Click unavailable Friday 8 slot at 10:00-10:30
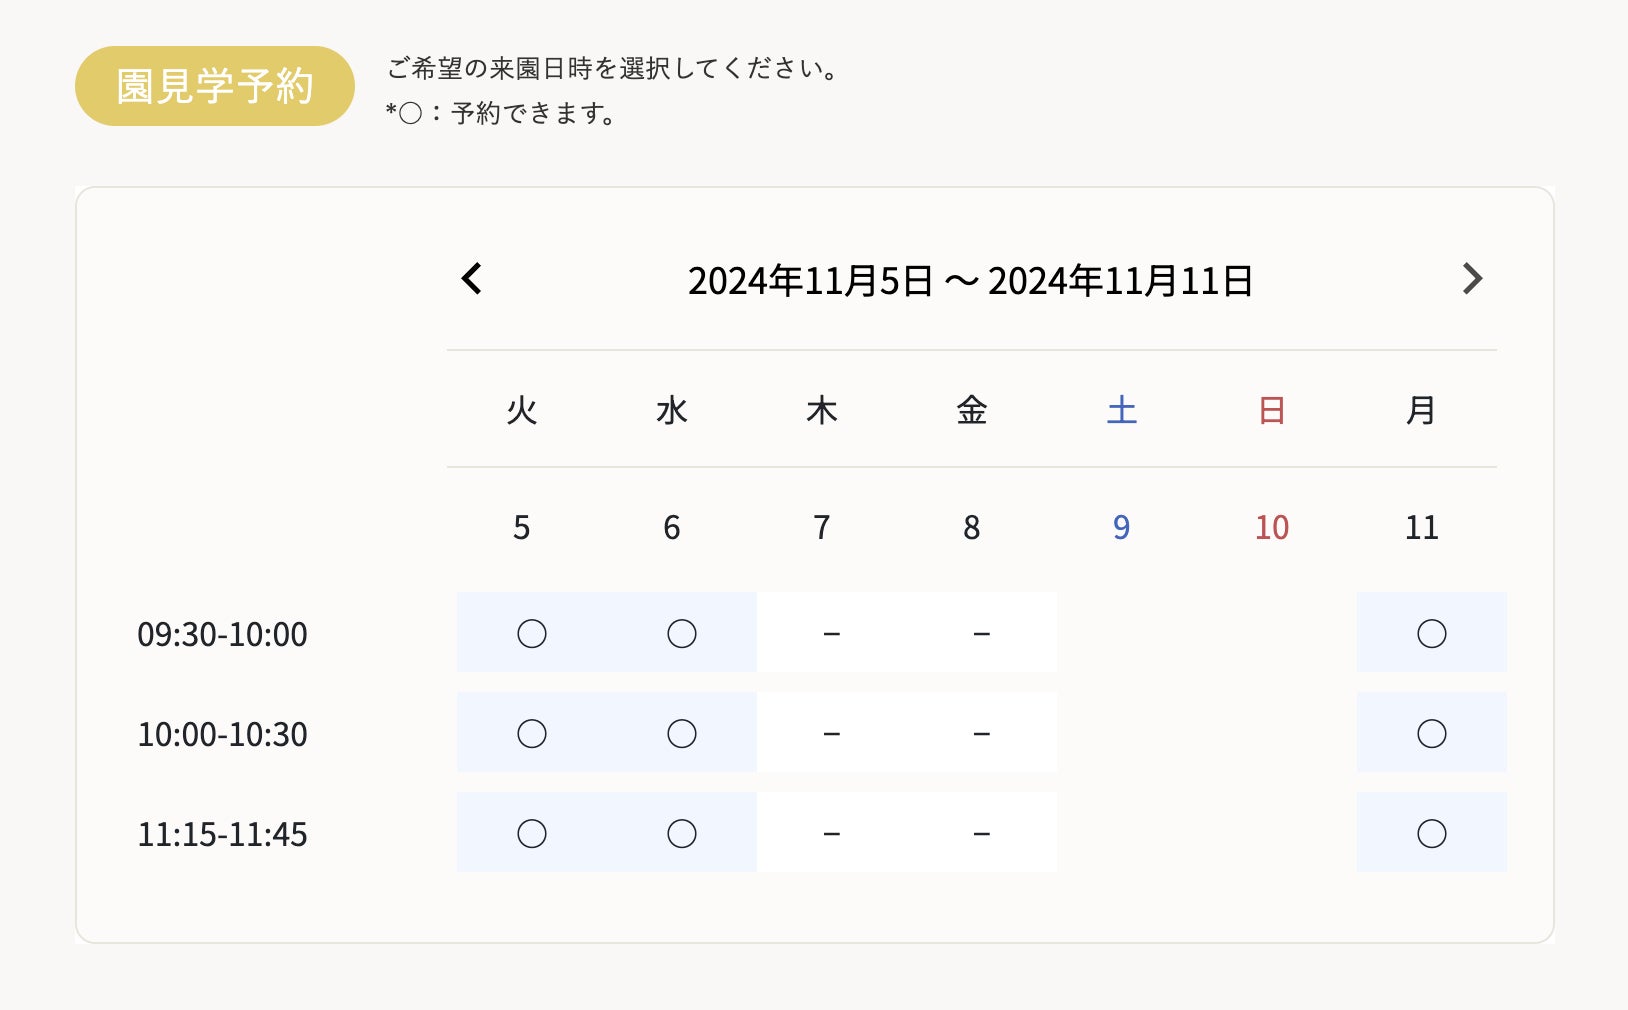1628x1010 pixels. coord(981,733)
